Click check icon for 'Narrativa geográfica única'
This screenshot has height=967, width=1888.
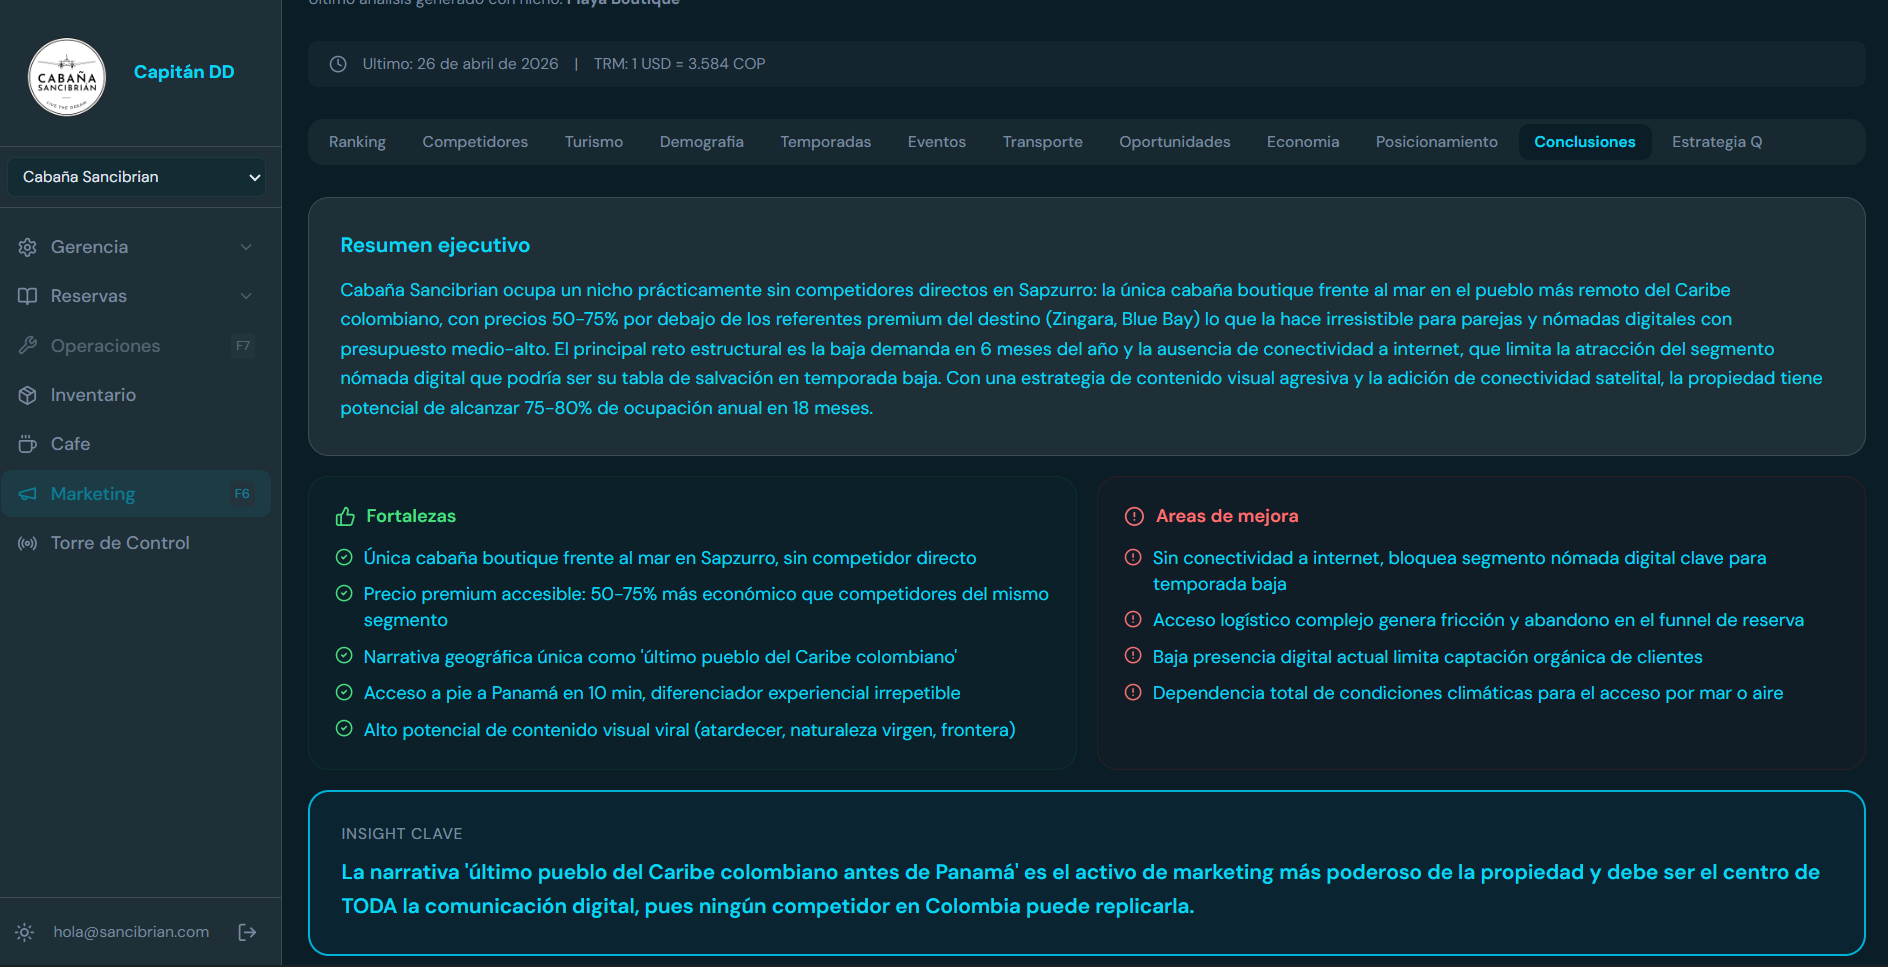[x=344, y=656]
